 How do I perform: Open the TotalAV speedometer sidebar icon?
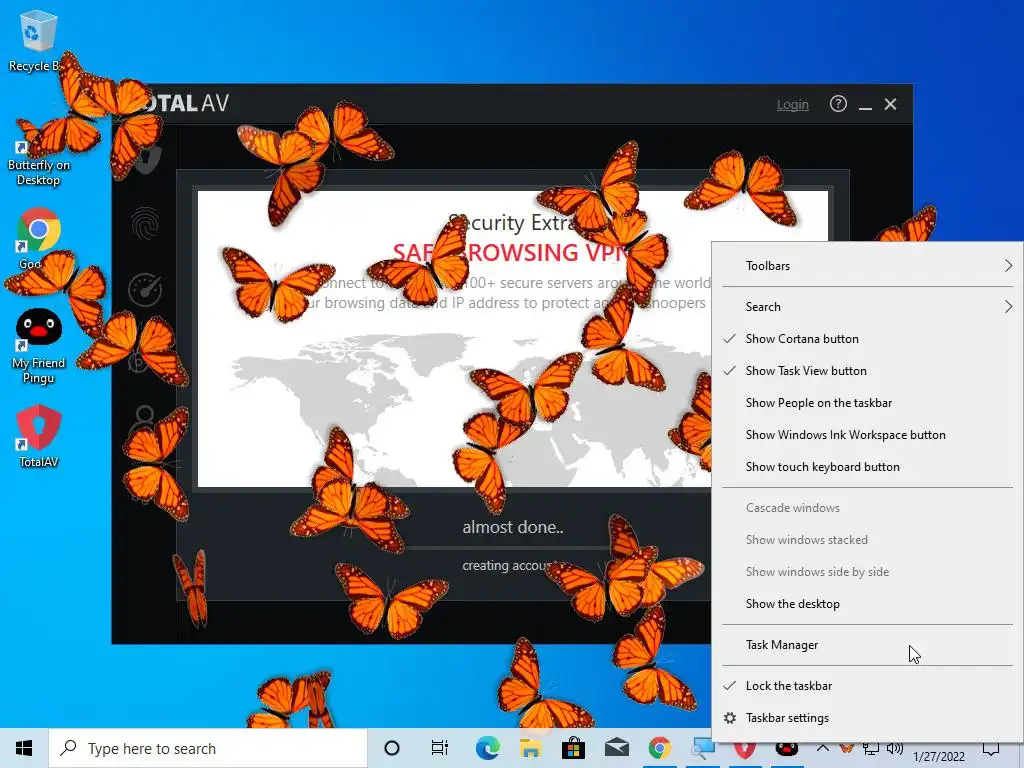coord(145,289)
